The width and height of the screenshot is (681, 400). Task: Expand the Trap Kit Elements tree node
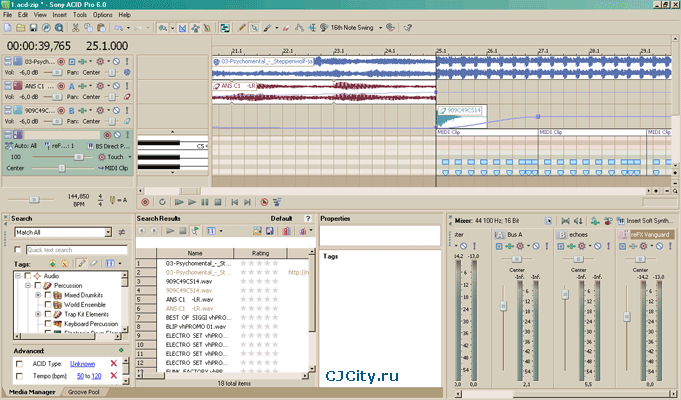38,314
